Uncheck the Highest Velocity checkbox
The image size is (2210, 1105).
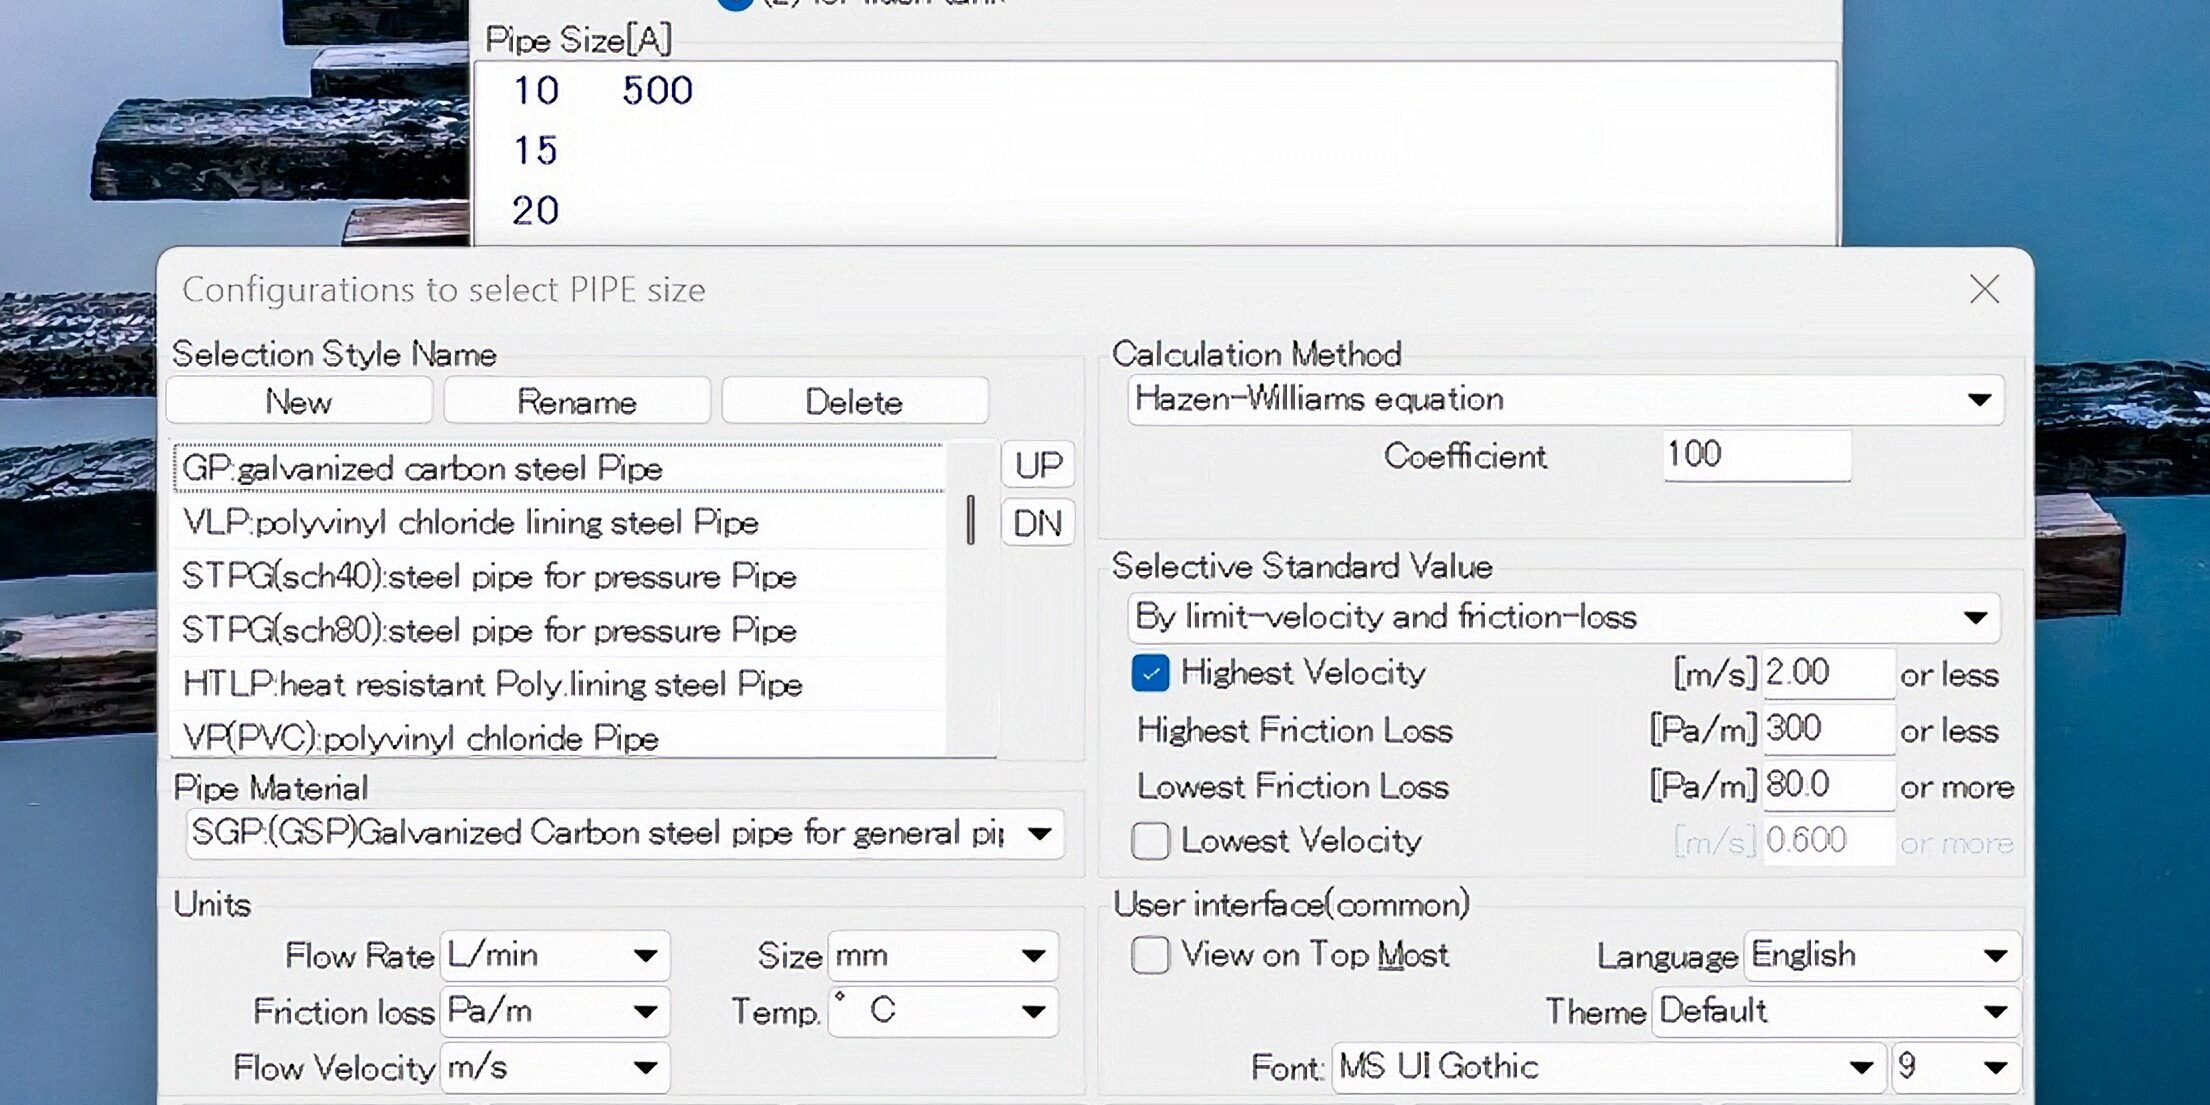[x=1150, y=673]
